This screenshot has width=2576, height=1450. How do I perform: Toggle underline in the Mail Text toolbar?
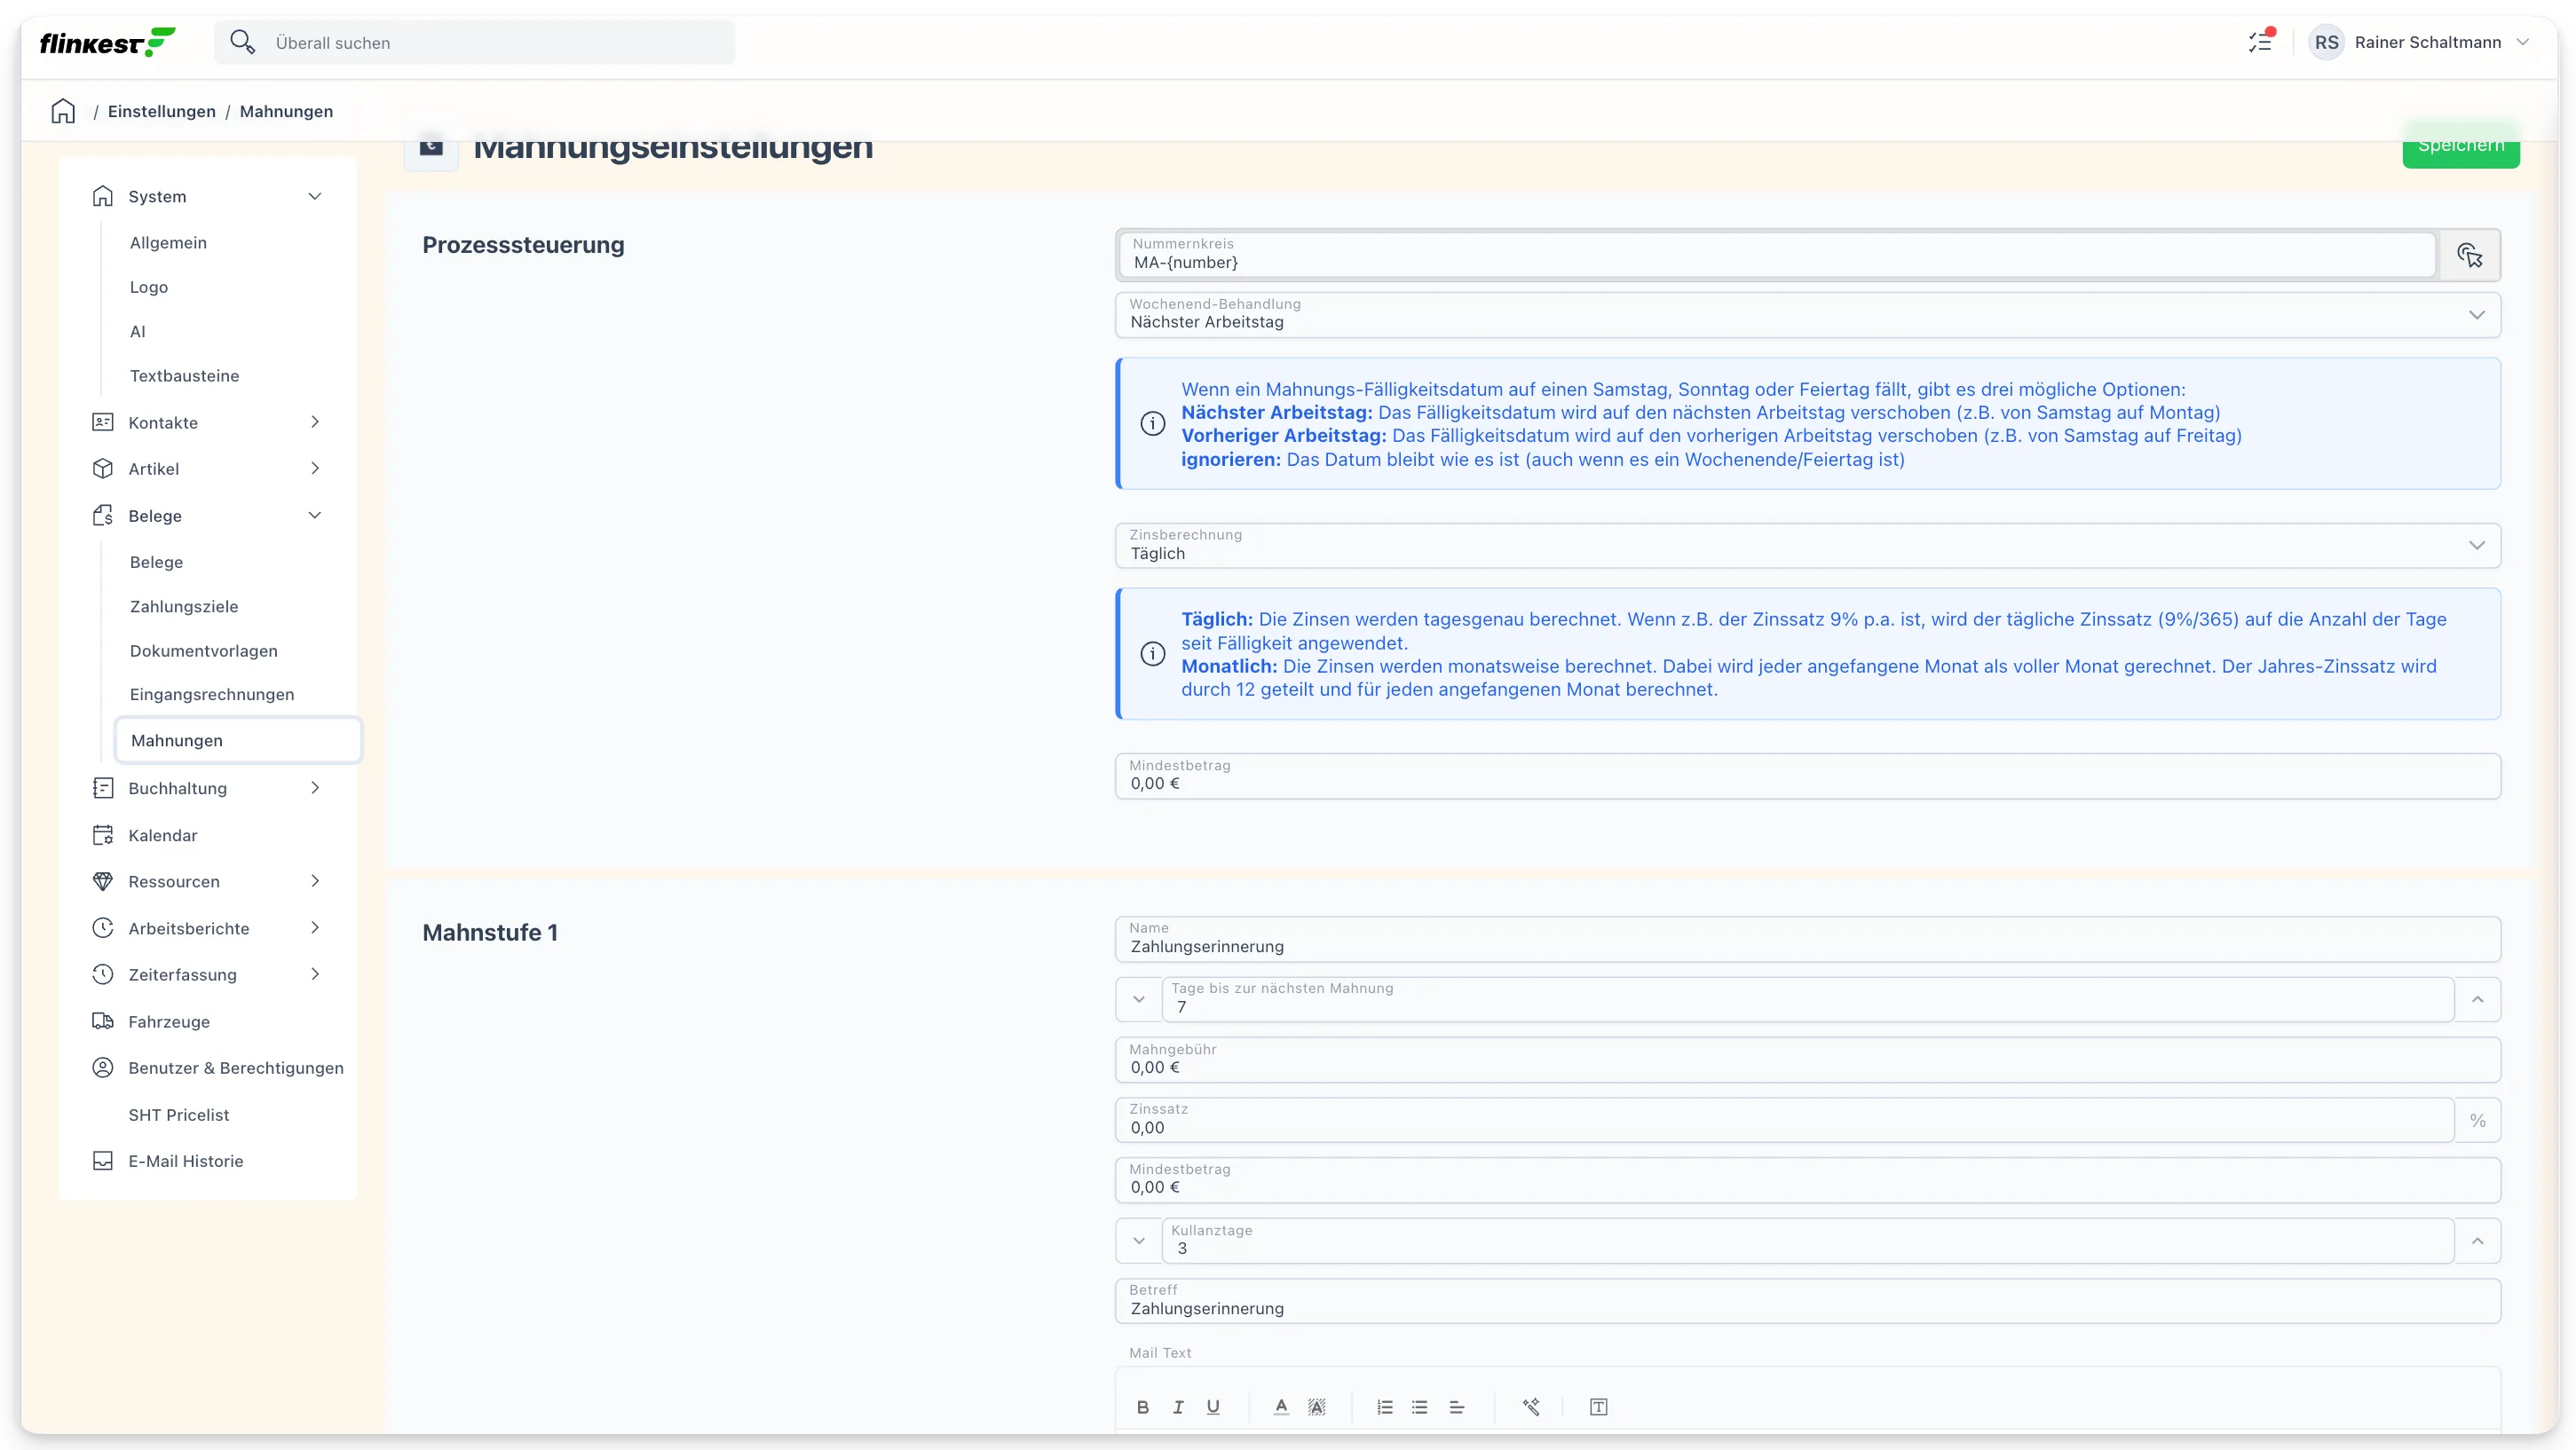point(1213,1407)
